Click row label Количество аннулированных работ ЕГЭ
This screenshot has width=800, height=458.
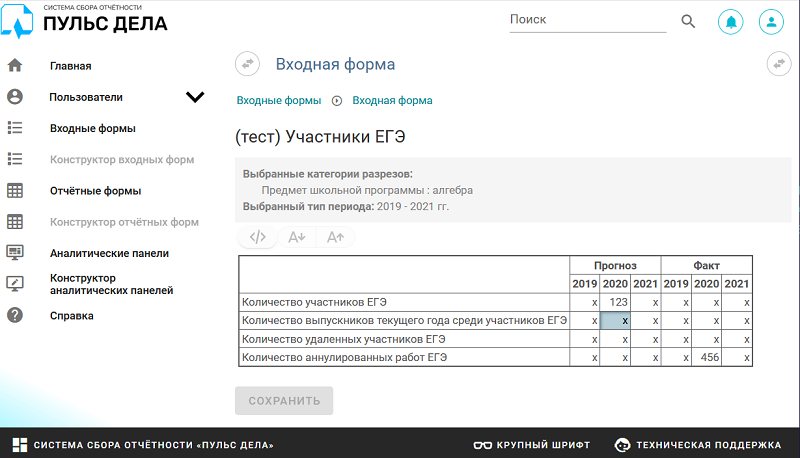(344, 358)
